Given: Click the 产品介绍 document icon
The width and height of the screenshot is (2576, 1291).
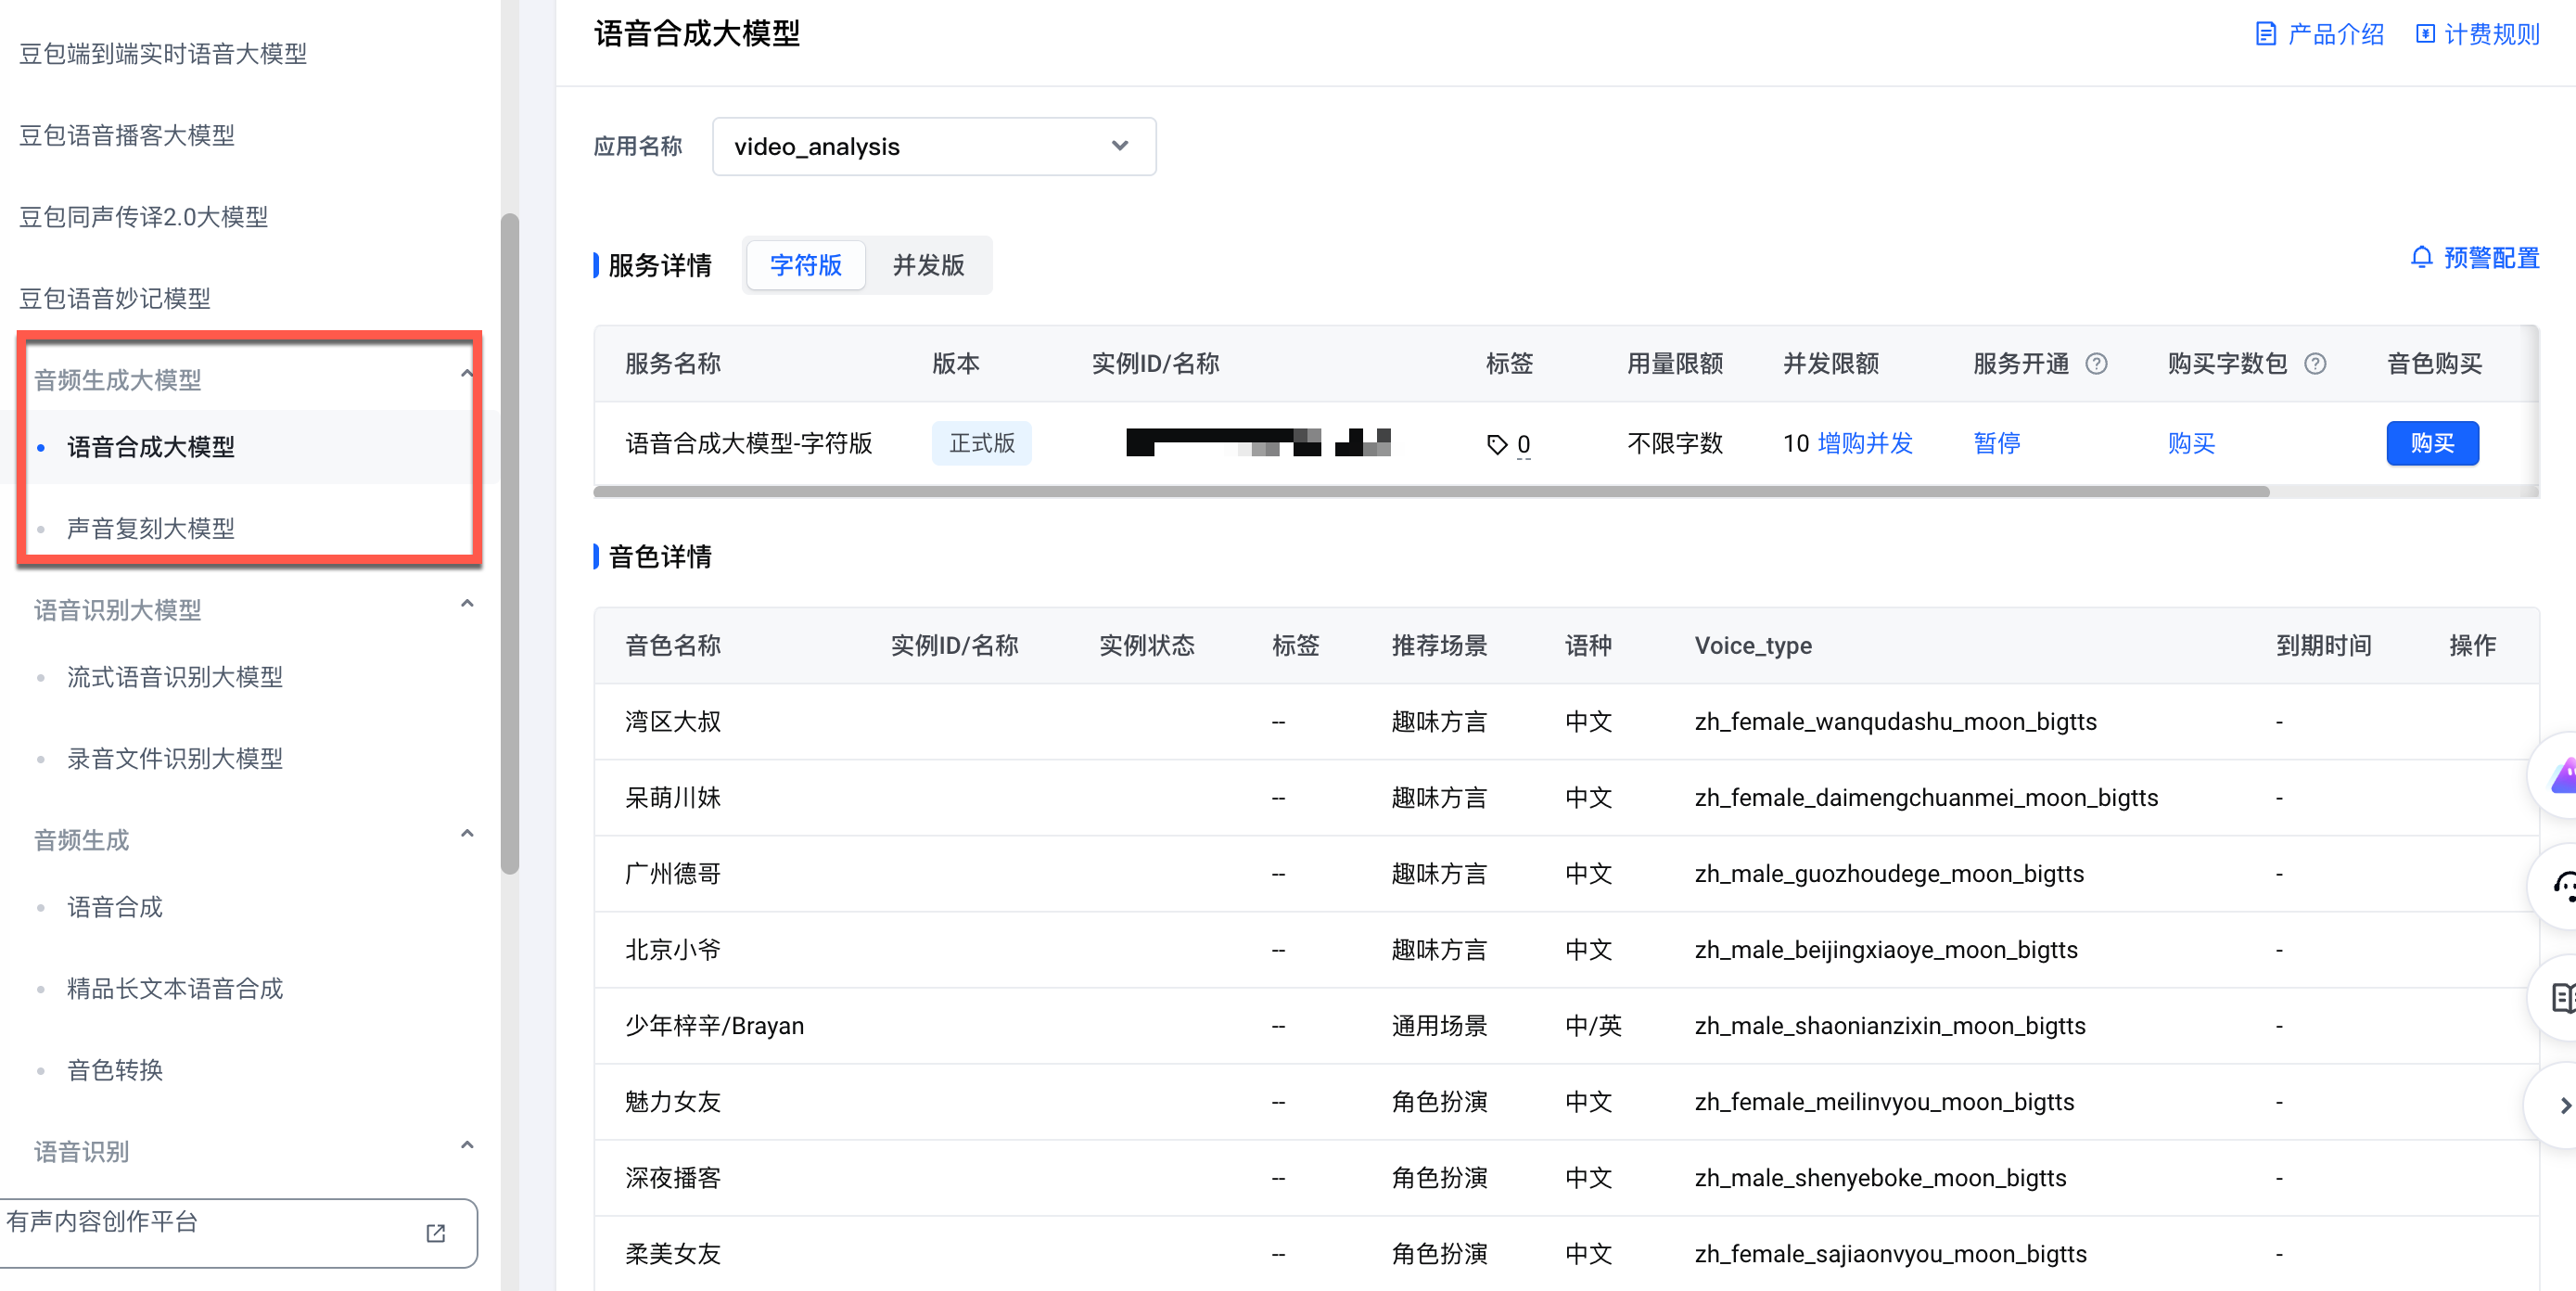Looking at the screenshot, I should [2265, 34].
